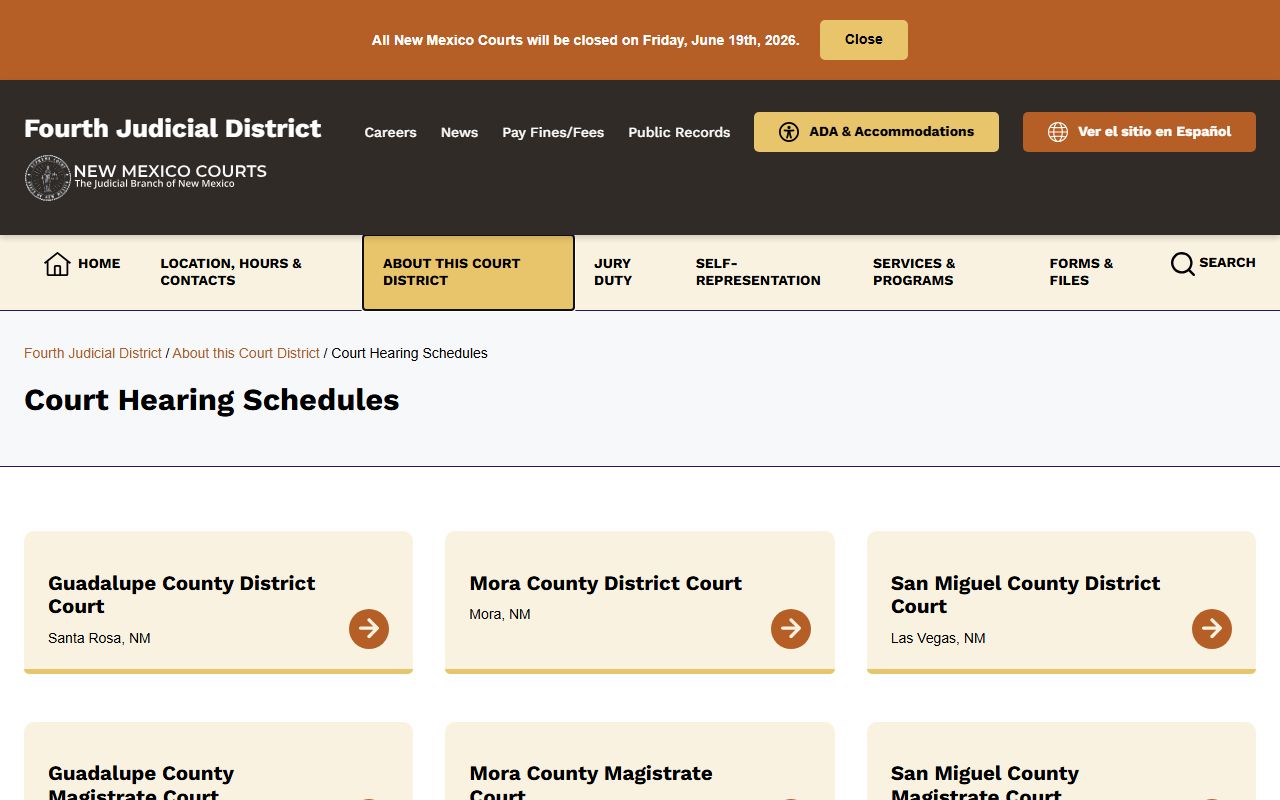Click ADA & Accommodations button
The height and width of the screenshot is (800, 1280).
(x=876, y=132)
